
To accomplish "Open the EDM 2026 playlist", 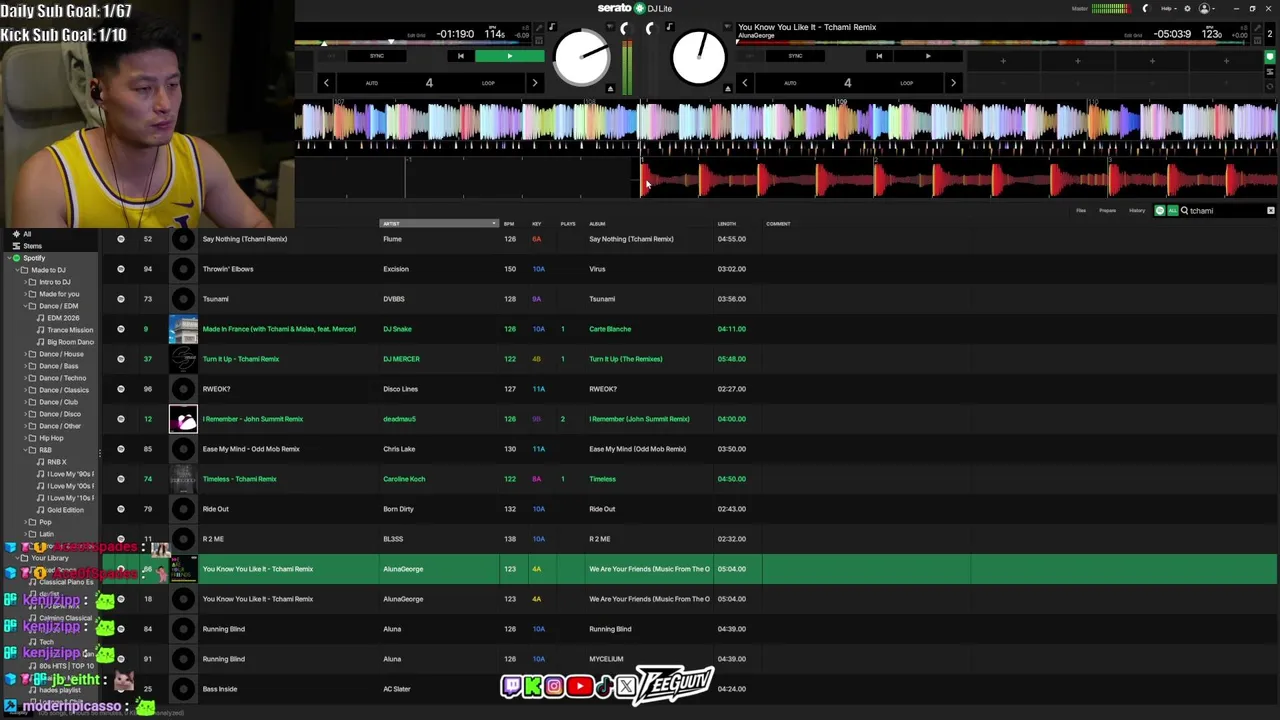I will coord(62,318).
